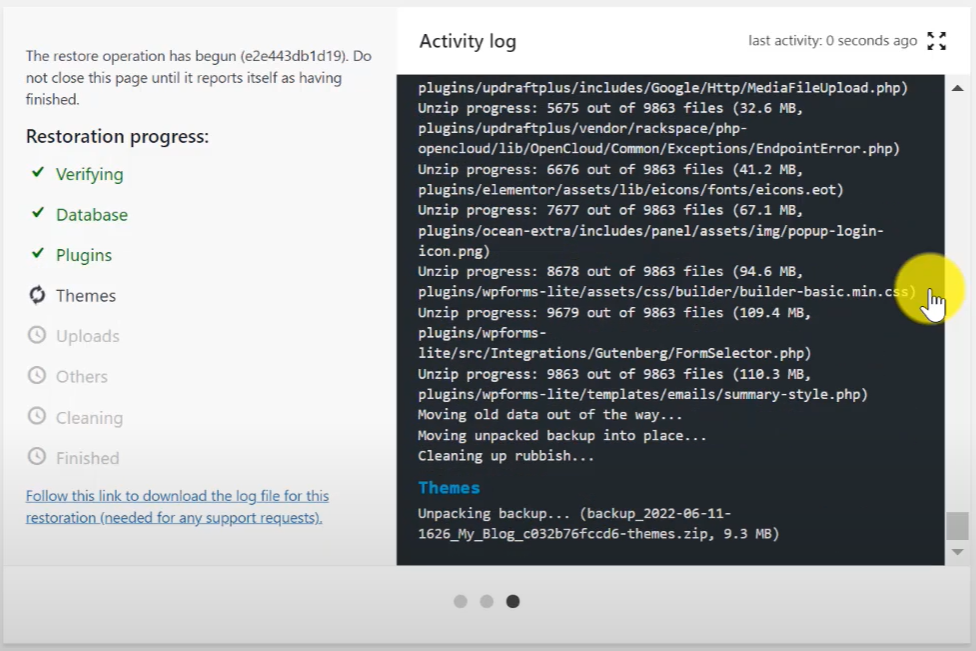Click the 'Others' progress step

[82, 377]
